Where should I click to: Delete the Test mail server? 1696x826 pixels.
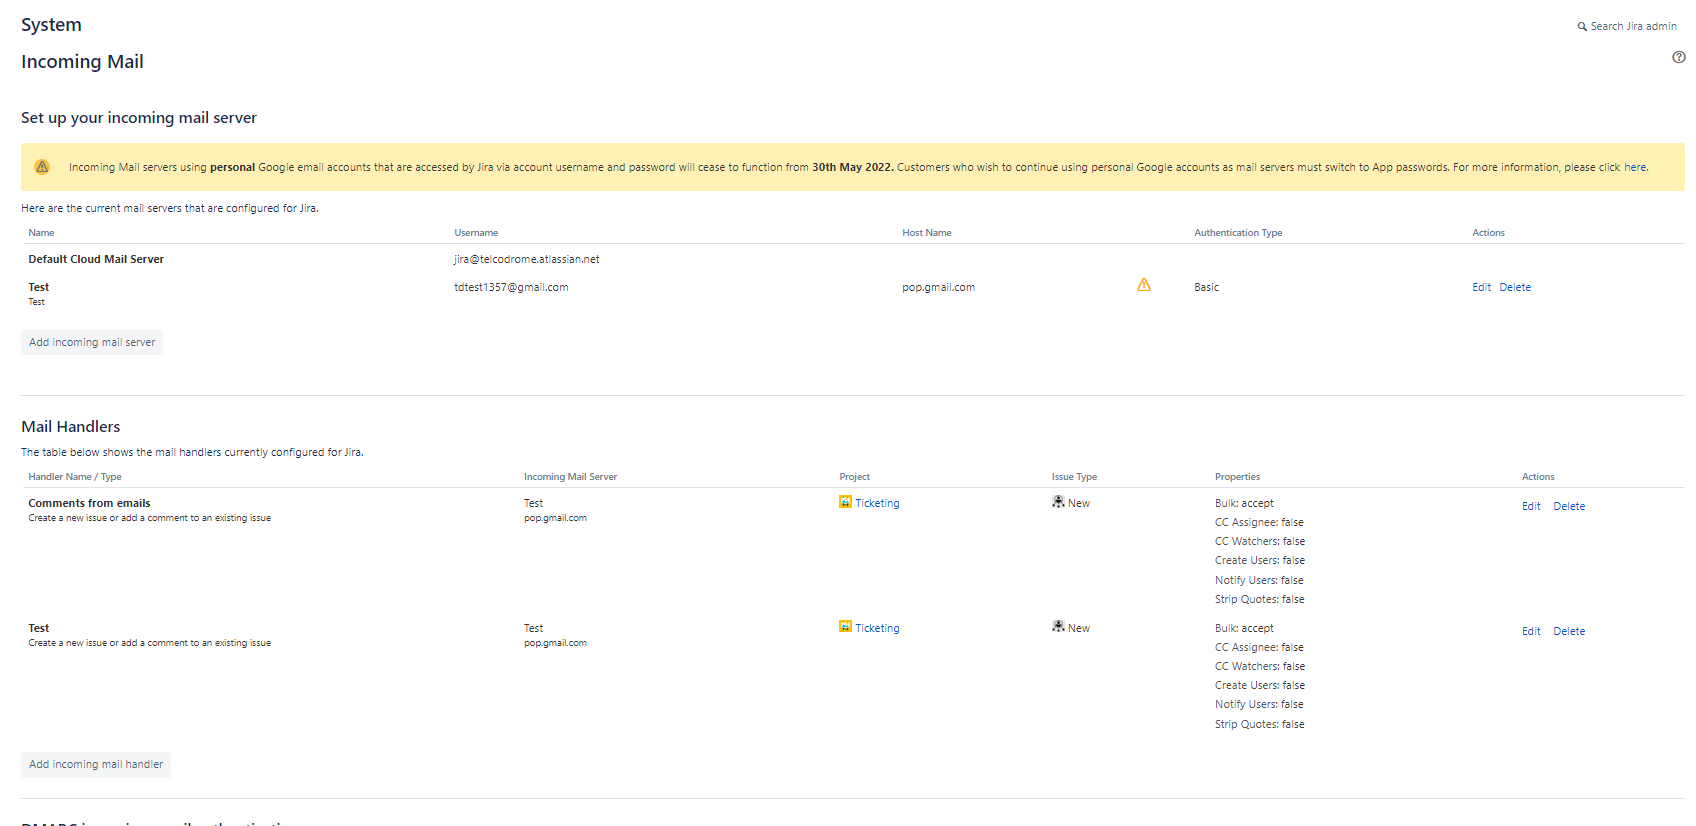tap(1515, 287)
